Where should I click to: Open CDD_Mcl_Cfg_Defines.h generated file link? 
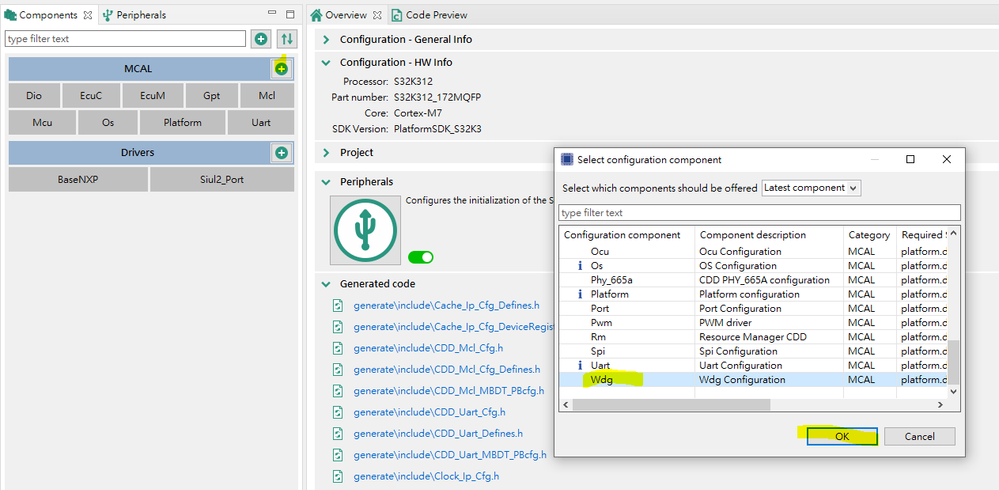447,370
